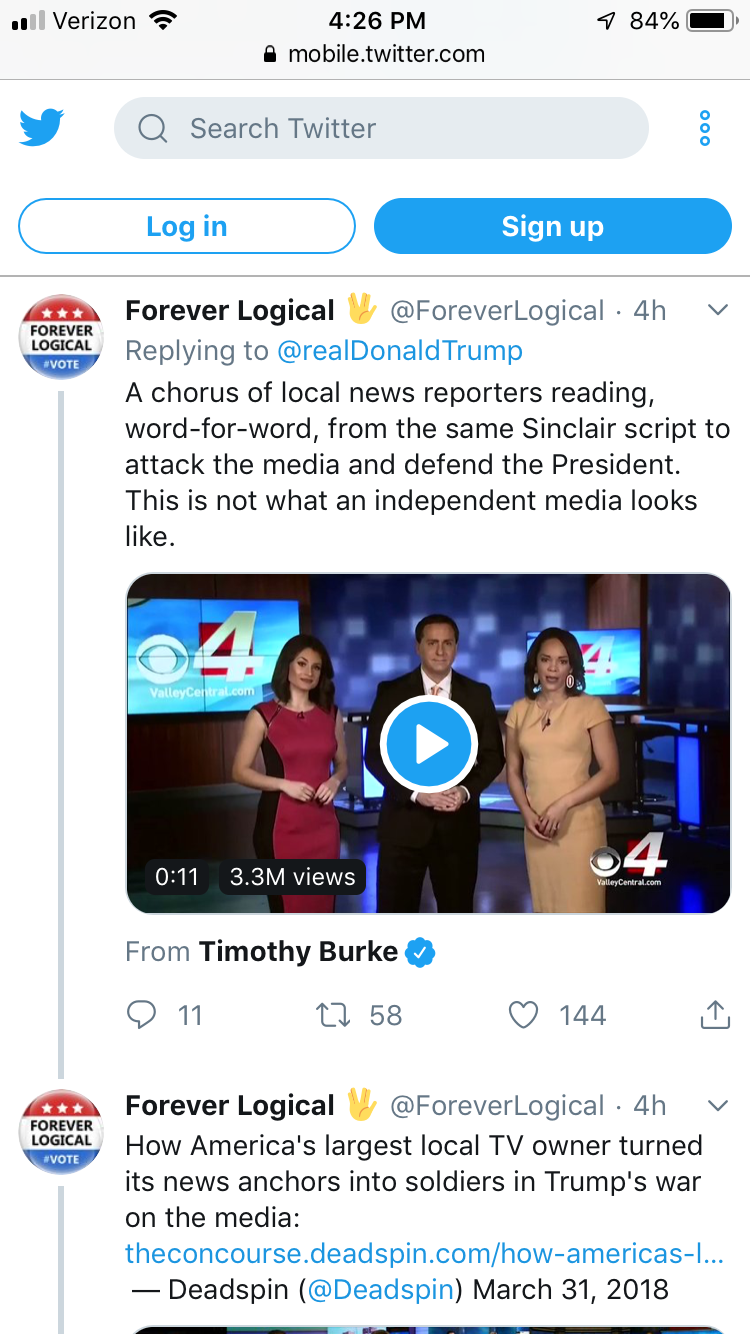Tap the share icon under the video tweet
Image resolution: width=750 pixels, height=1334 pixels.
(714, 1015)
